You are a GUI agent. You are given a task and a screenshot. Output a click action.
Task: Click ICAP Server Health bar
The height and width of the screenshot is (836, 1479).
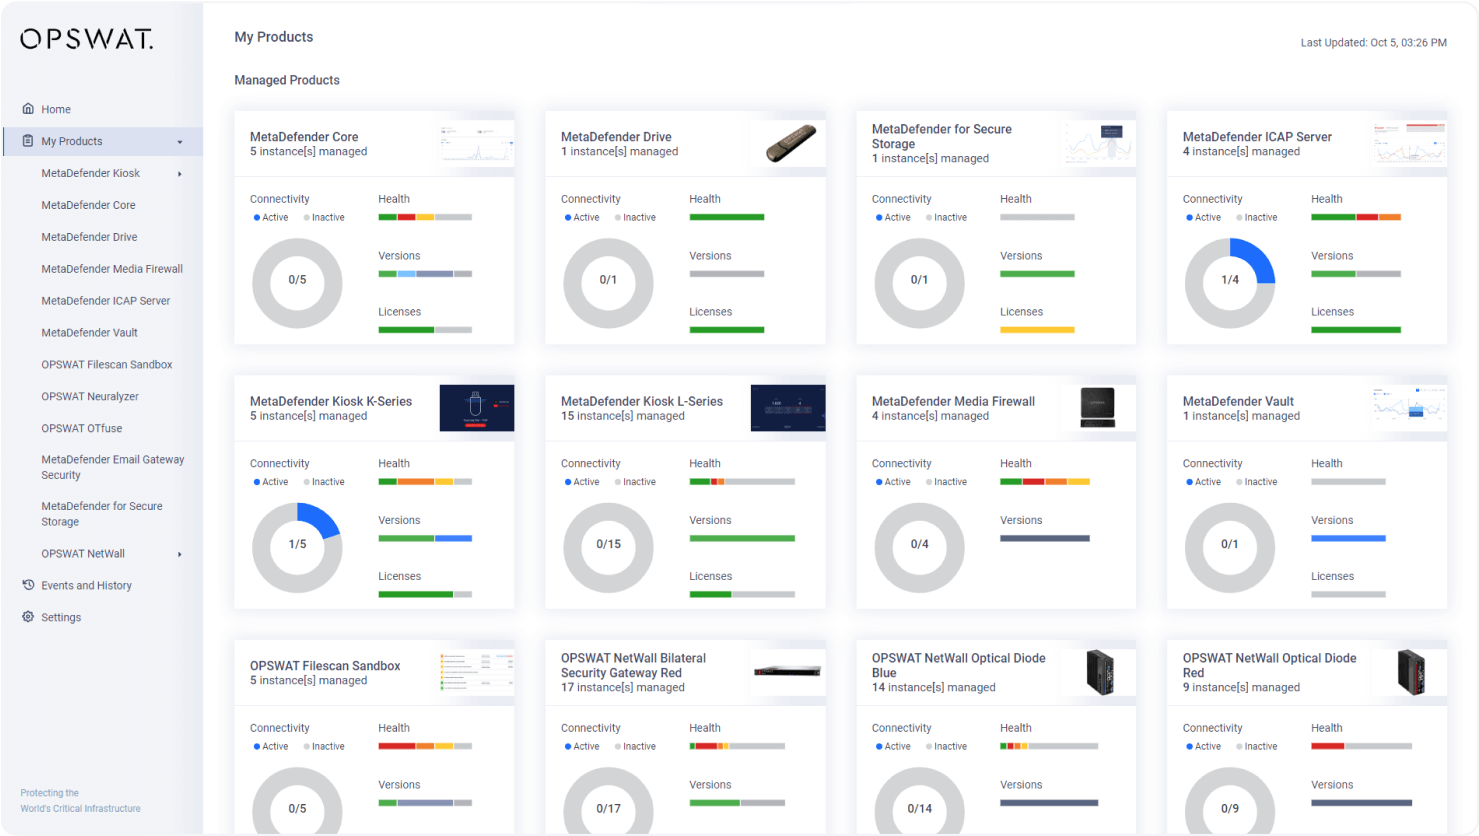(1356, 217)
